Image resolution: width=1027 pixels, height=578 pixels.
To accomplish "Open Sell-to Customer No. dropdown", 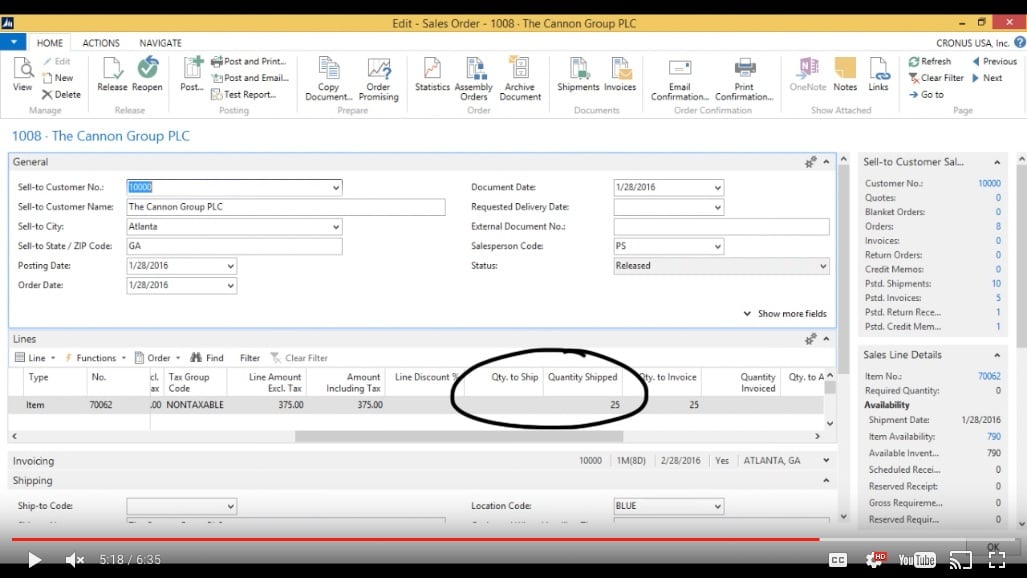I will click(x=335, y=187).
